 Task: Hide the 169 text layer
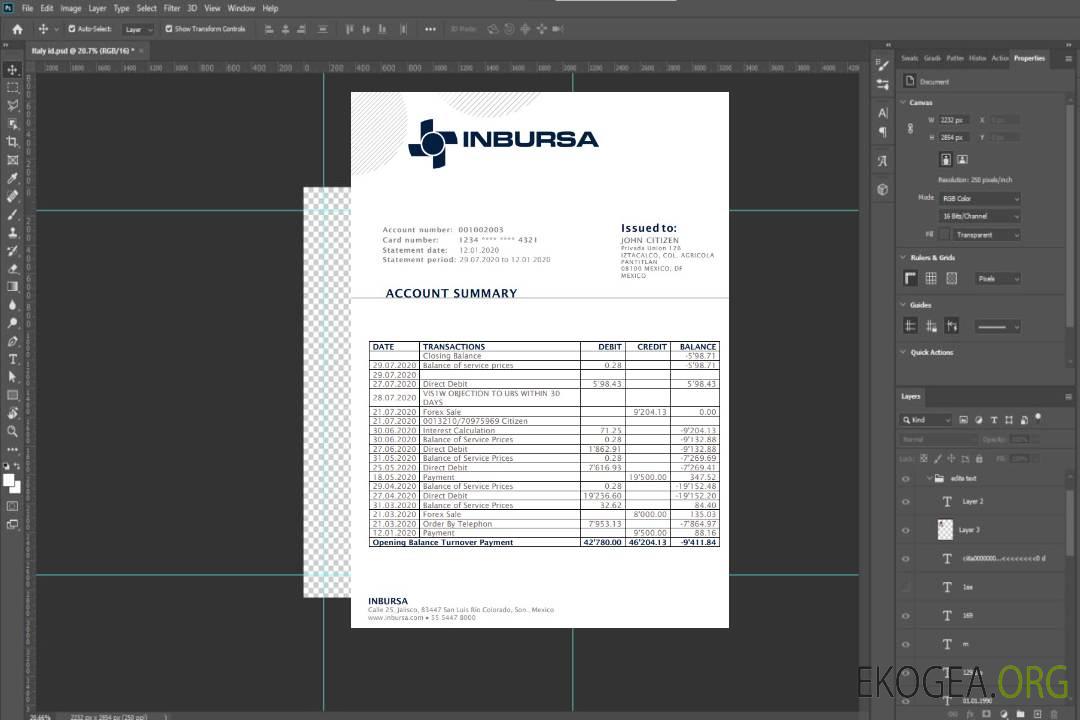pyautogui.click(x=906, y=615)
